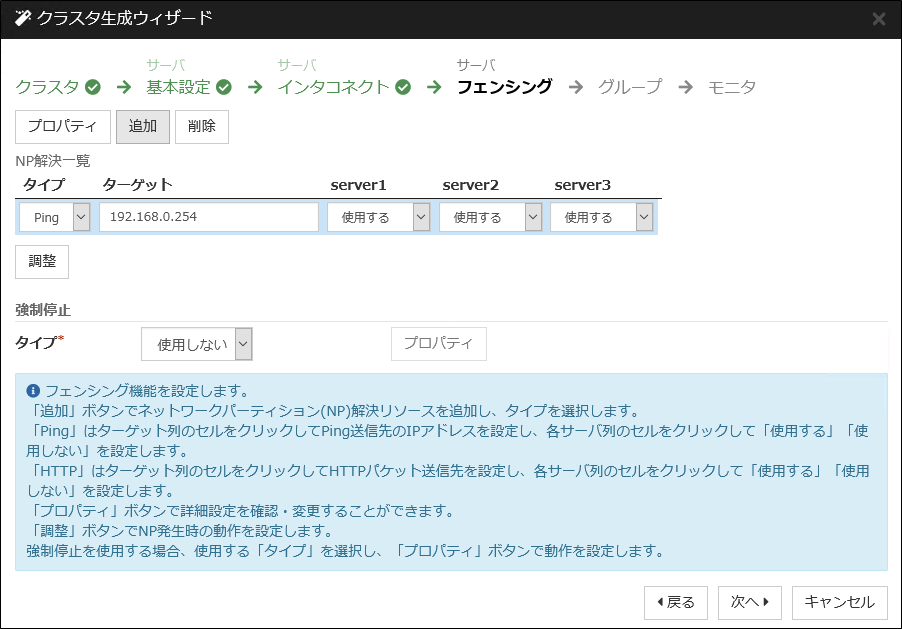This screenshot has height=629, width=902.
Task: Click the wrench icon in the title bar
Action: tap(21, 17)
